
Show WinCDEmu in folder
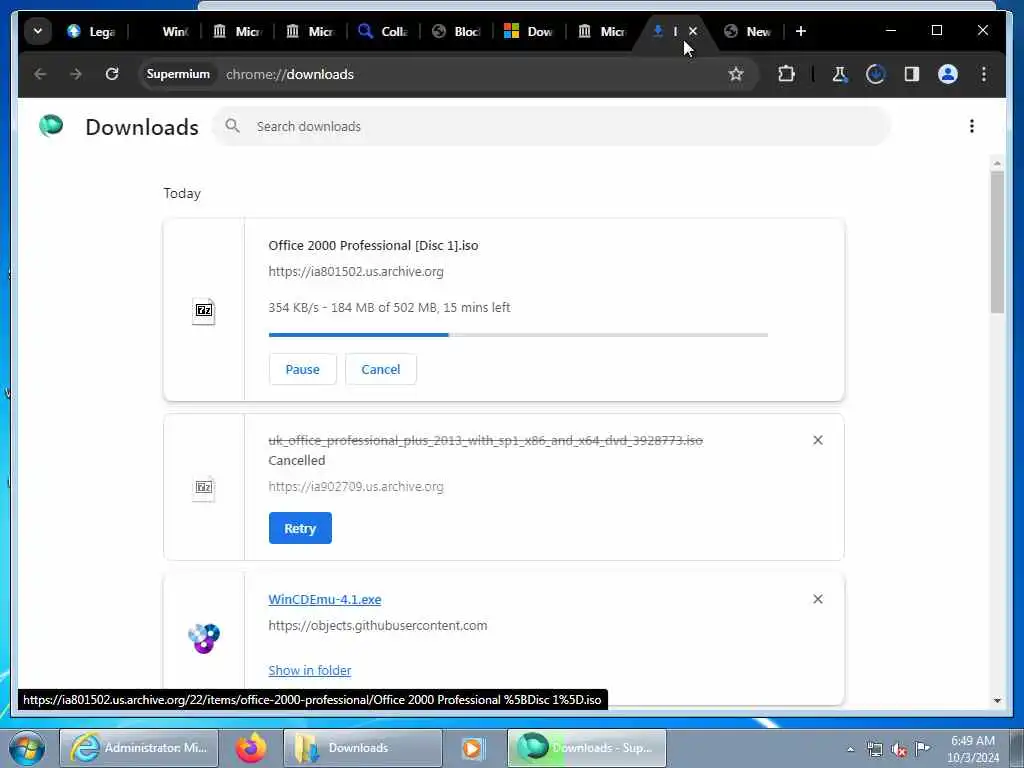tap(310, 671)
